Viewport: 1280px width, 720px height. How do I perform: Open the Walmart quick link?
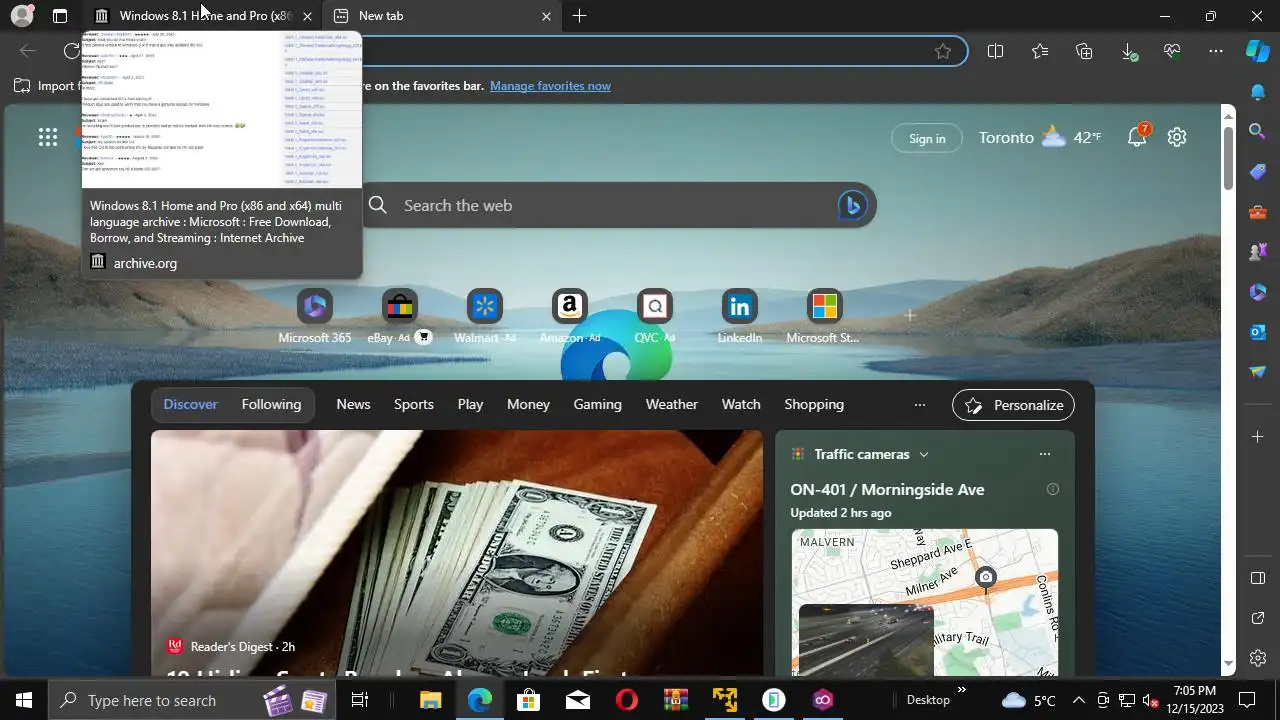tap(484, 317)
